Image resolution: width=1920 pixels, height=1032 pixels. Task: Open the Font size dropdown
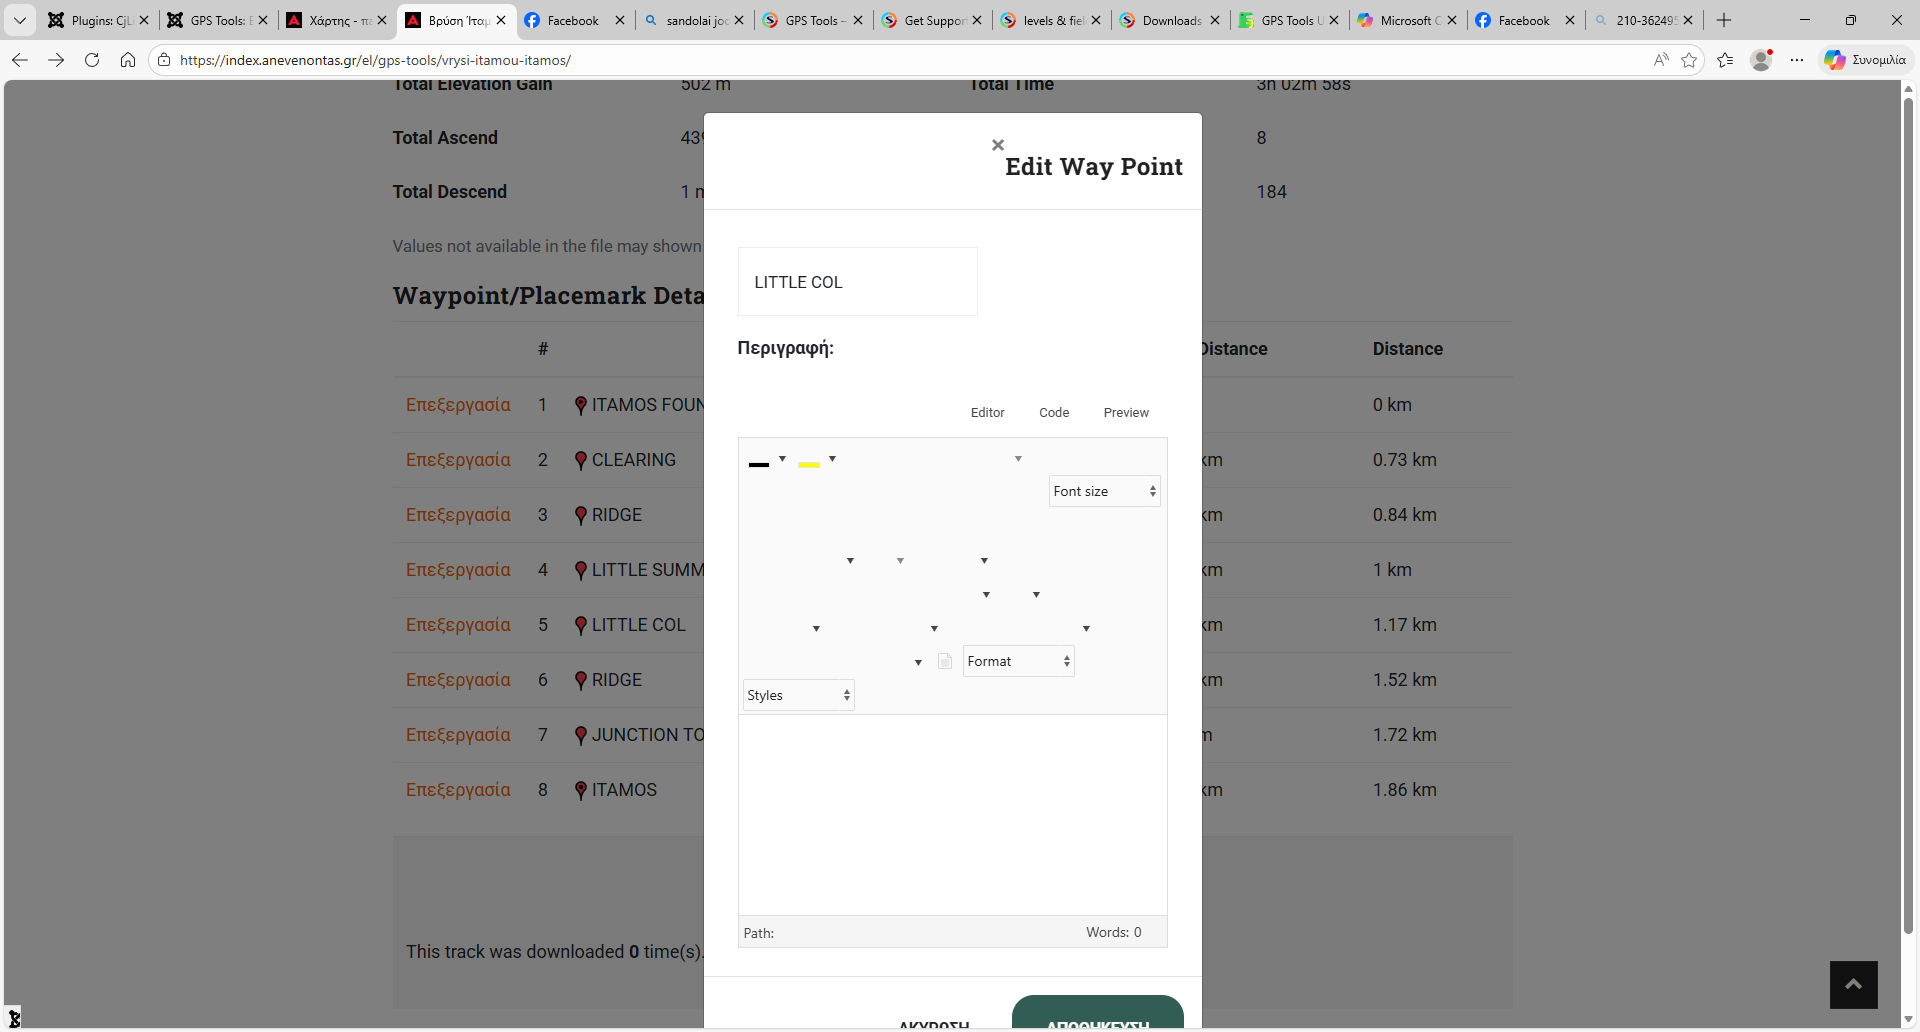[x=1104, y=491]
